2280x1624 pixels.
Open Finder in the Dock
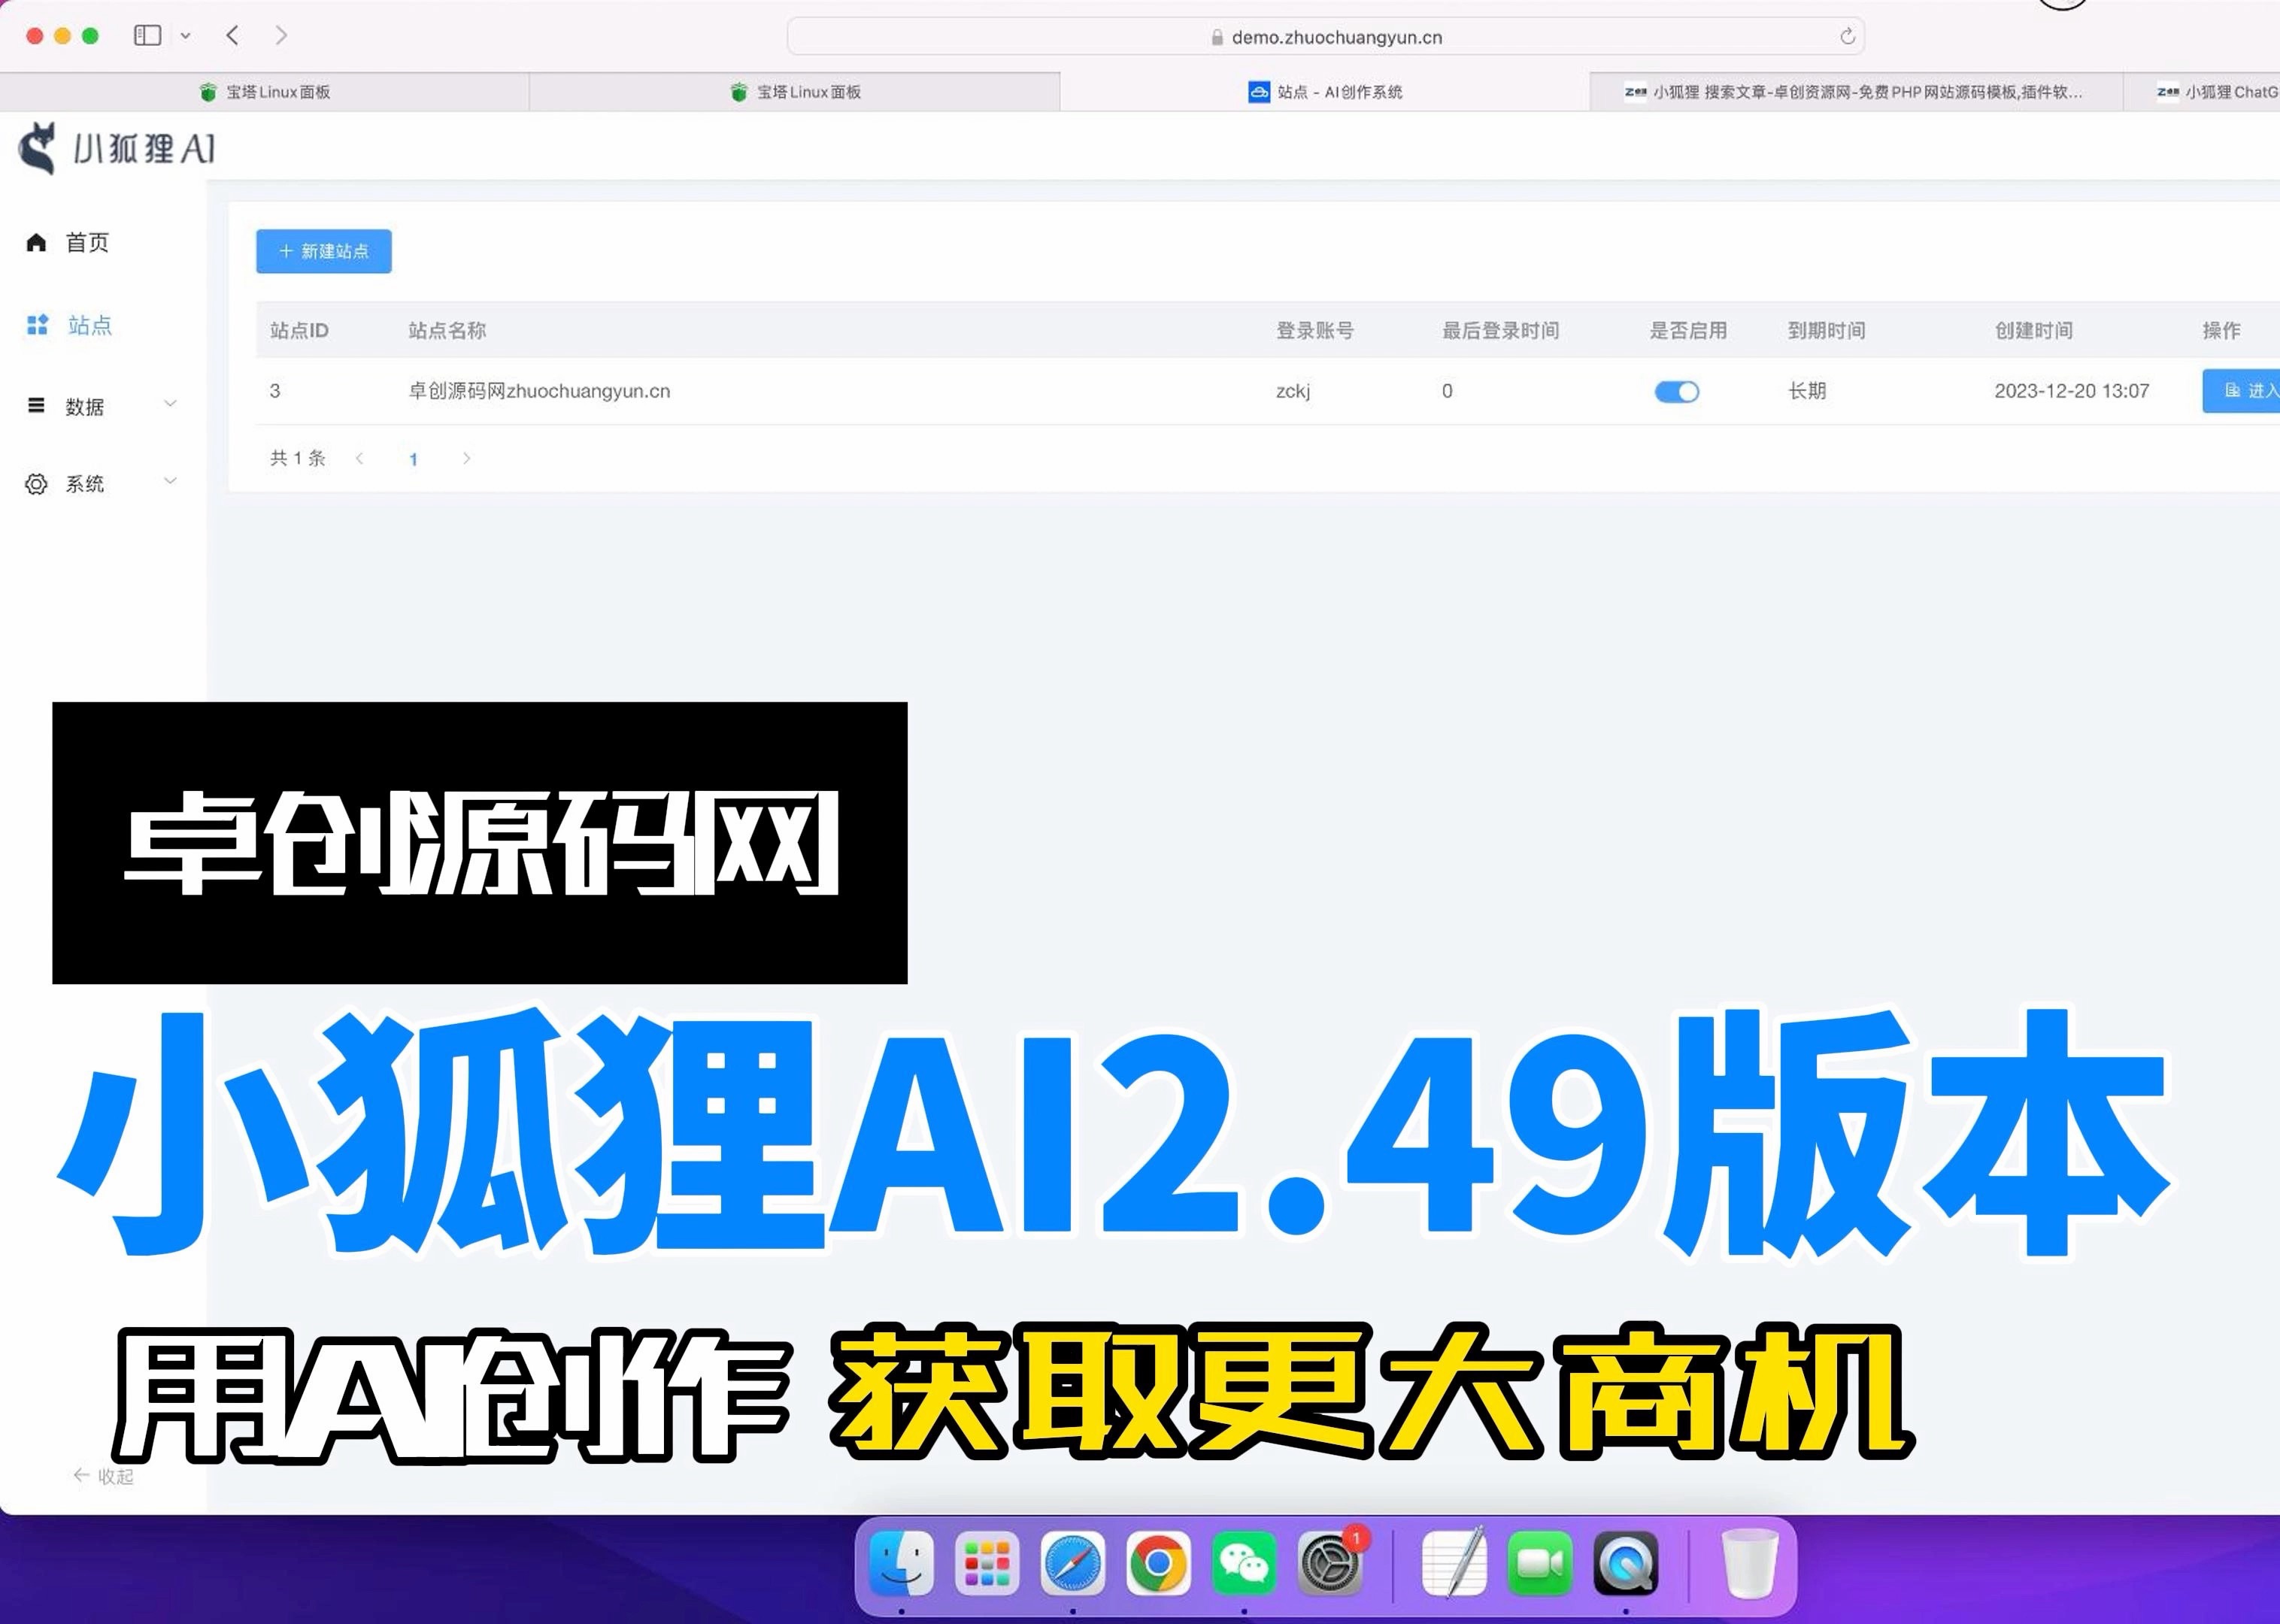pos(902,1563)
